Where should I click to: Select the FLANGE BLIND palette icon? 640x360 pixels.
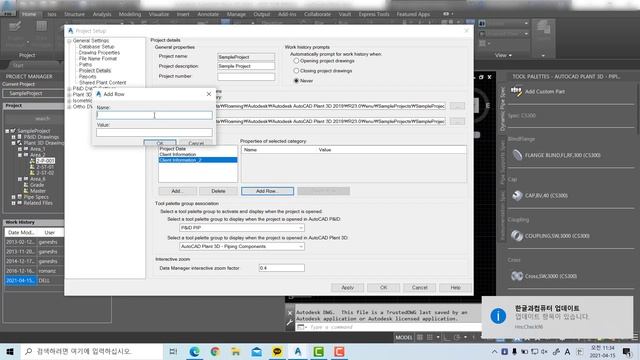tap(517, 155)
